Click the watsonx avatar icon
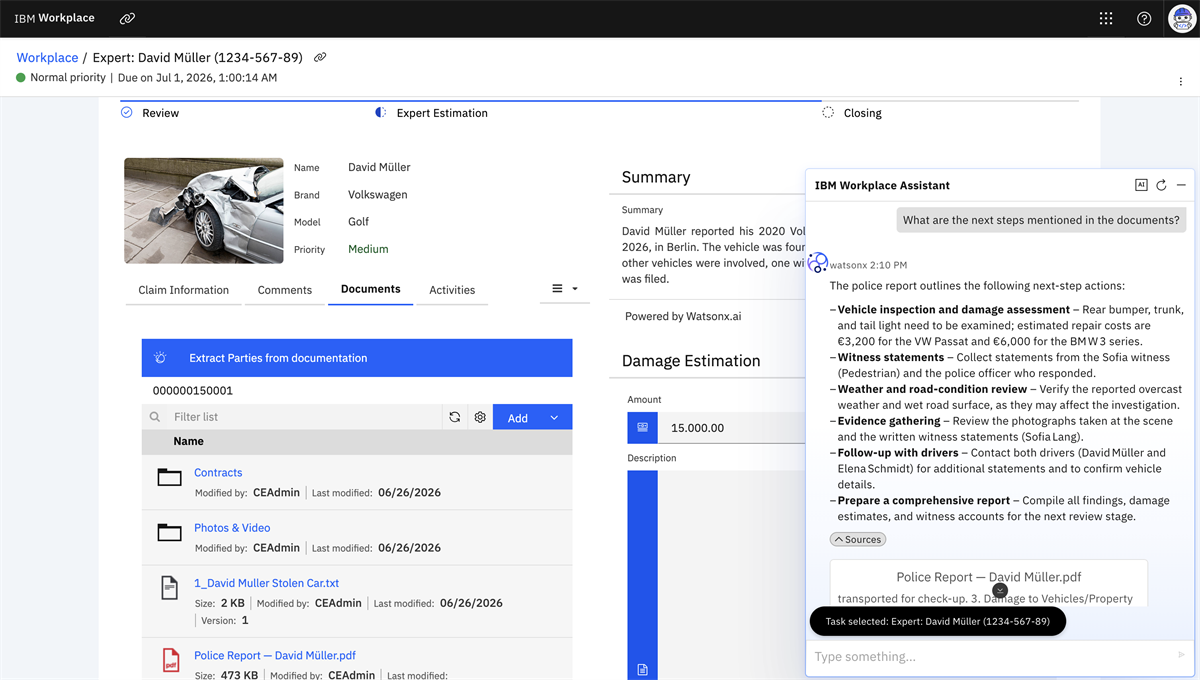Viewport: 1200px width, 680px height. click(818, 263)
